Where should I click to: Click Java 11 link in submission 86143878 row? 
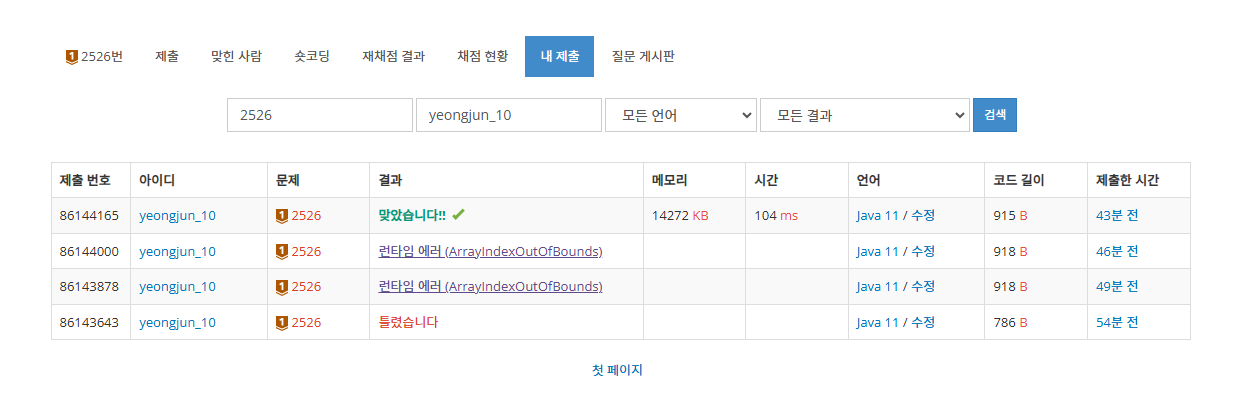coord(878,287)
